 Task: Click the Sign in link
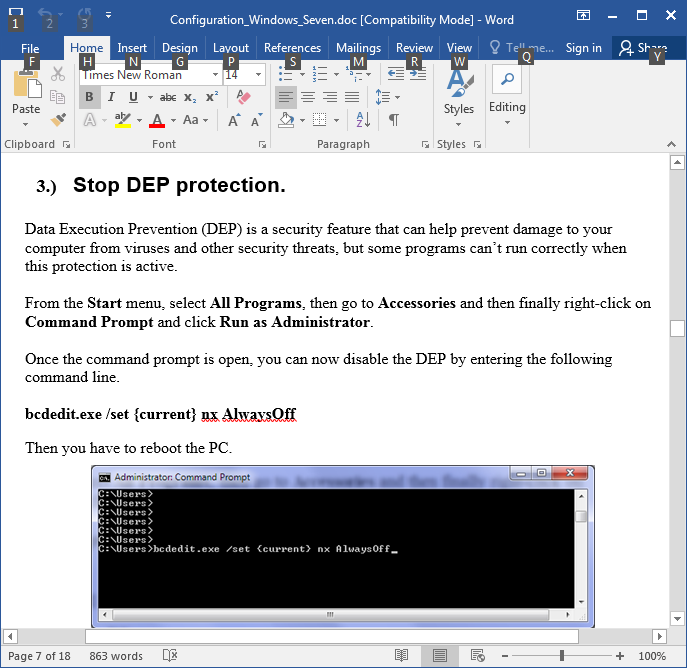point(583,48)
